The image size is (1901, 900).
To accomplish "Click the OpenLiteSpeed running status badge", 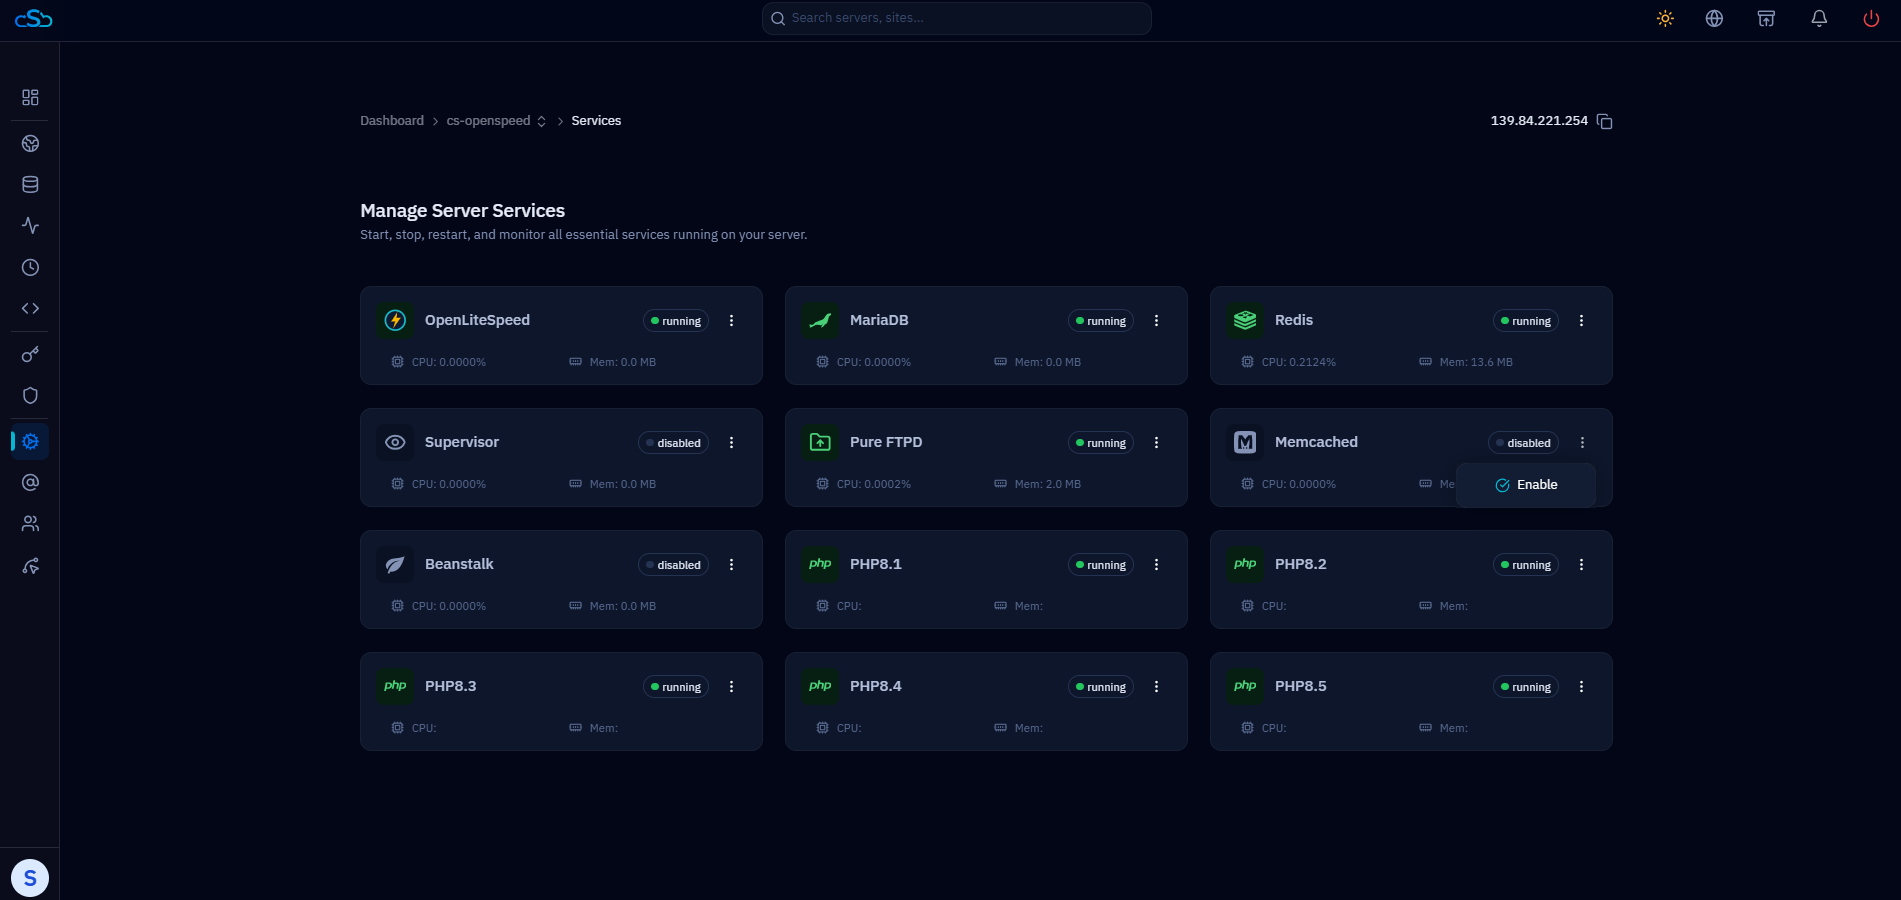I will tap(676, 321).
